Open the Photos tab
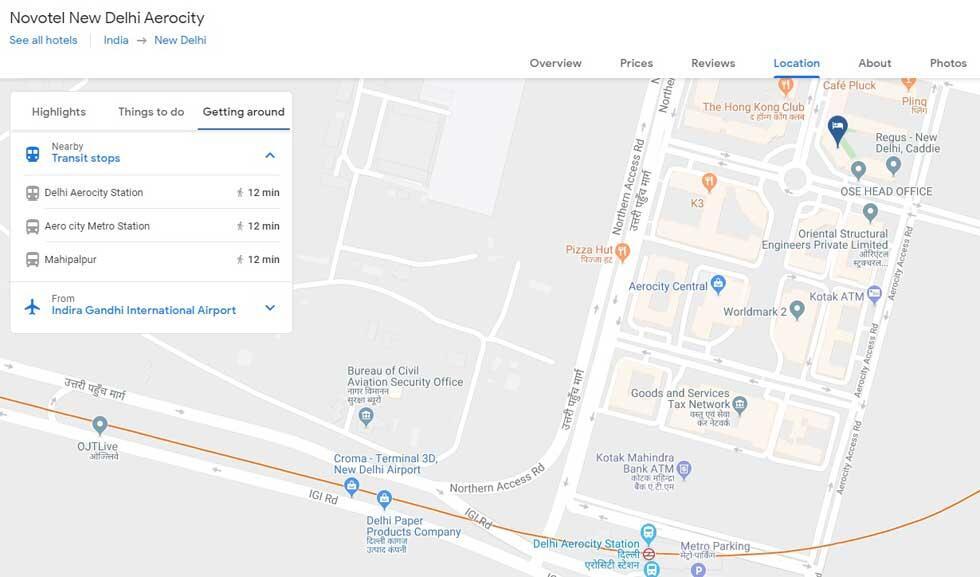Screen dimensions: 980x577 (948, 63)
